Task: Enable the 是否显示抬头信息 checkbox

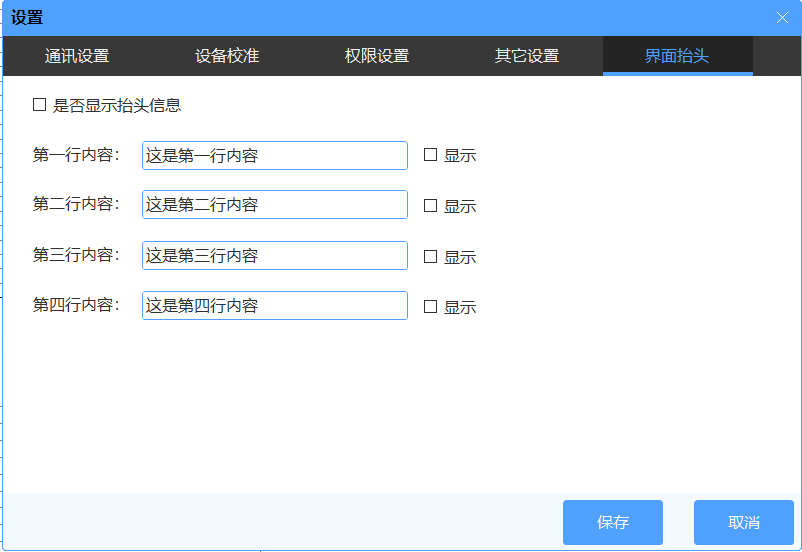Action: [40, 105]
